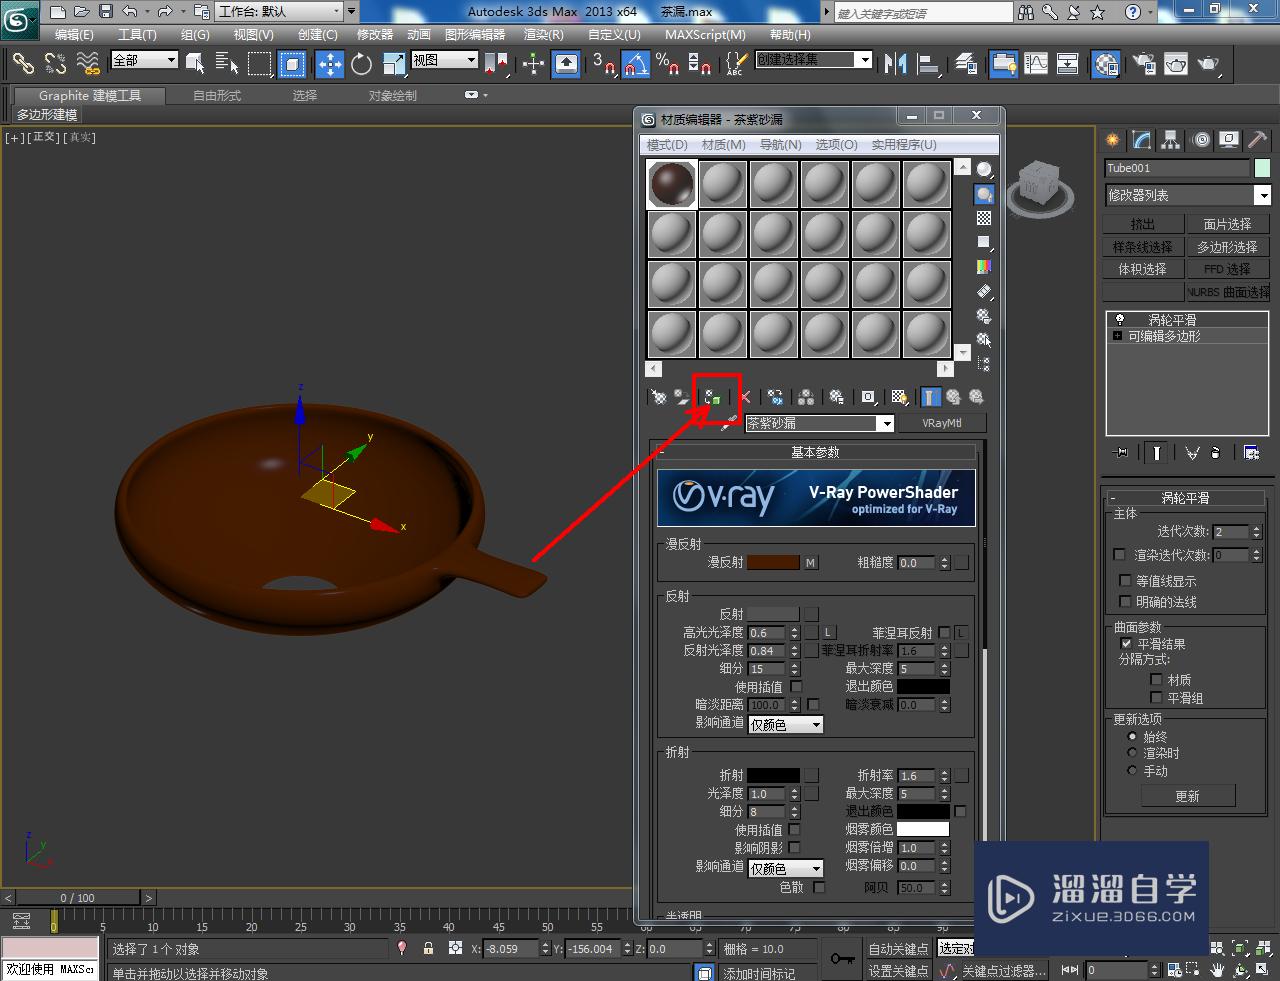The height and width of the screenshot is (981, 1280).
Task: Select the Select and Rotate tool
Action: (361, 64)
